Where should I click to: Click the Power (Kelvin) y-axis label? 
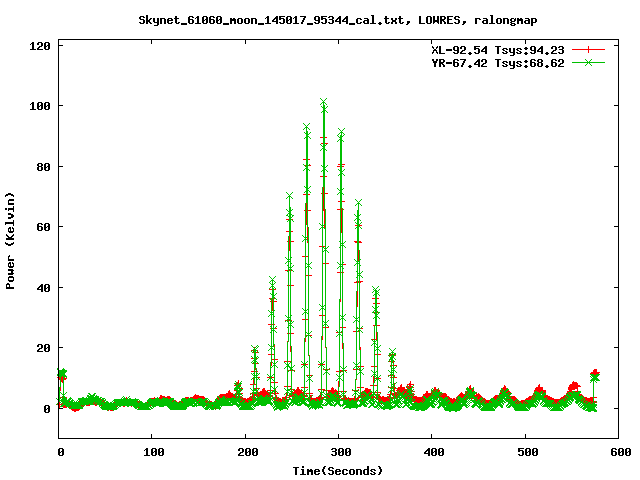[11, 239]
